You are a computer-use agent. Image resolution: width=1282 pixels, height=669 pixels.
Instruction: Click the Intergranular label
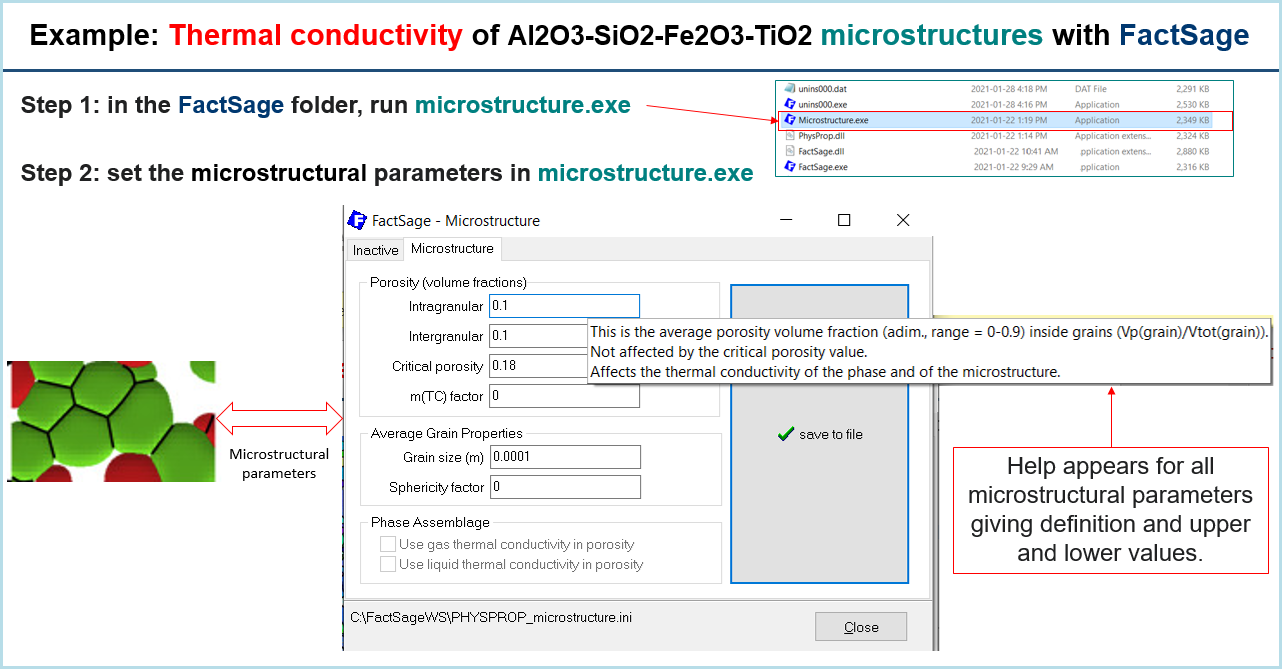click(x=446, y=336)
